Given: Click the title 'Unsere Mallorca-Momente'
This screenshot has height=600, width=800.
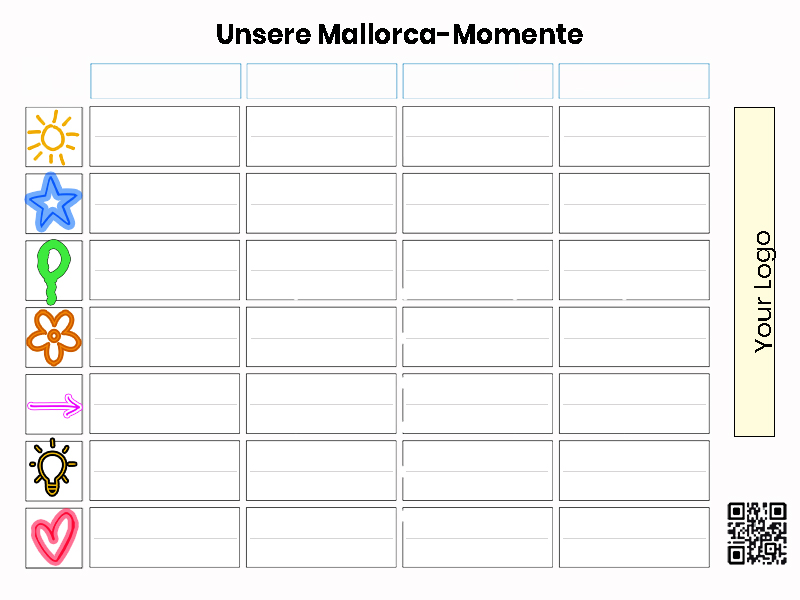Looking at the screenshot, I should (399, 35).
